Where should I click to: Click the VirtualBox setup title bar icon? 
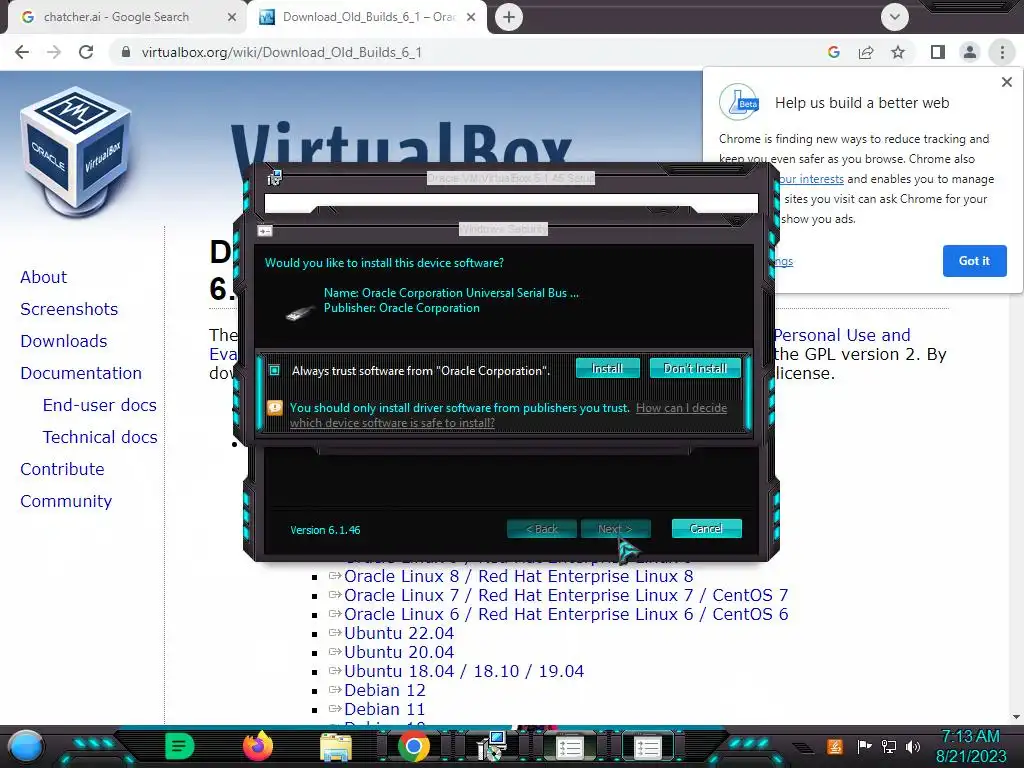[x=274, y=177]
